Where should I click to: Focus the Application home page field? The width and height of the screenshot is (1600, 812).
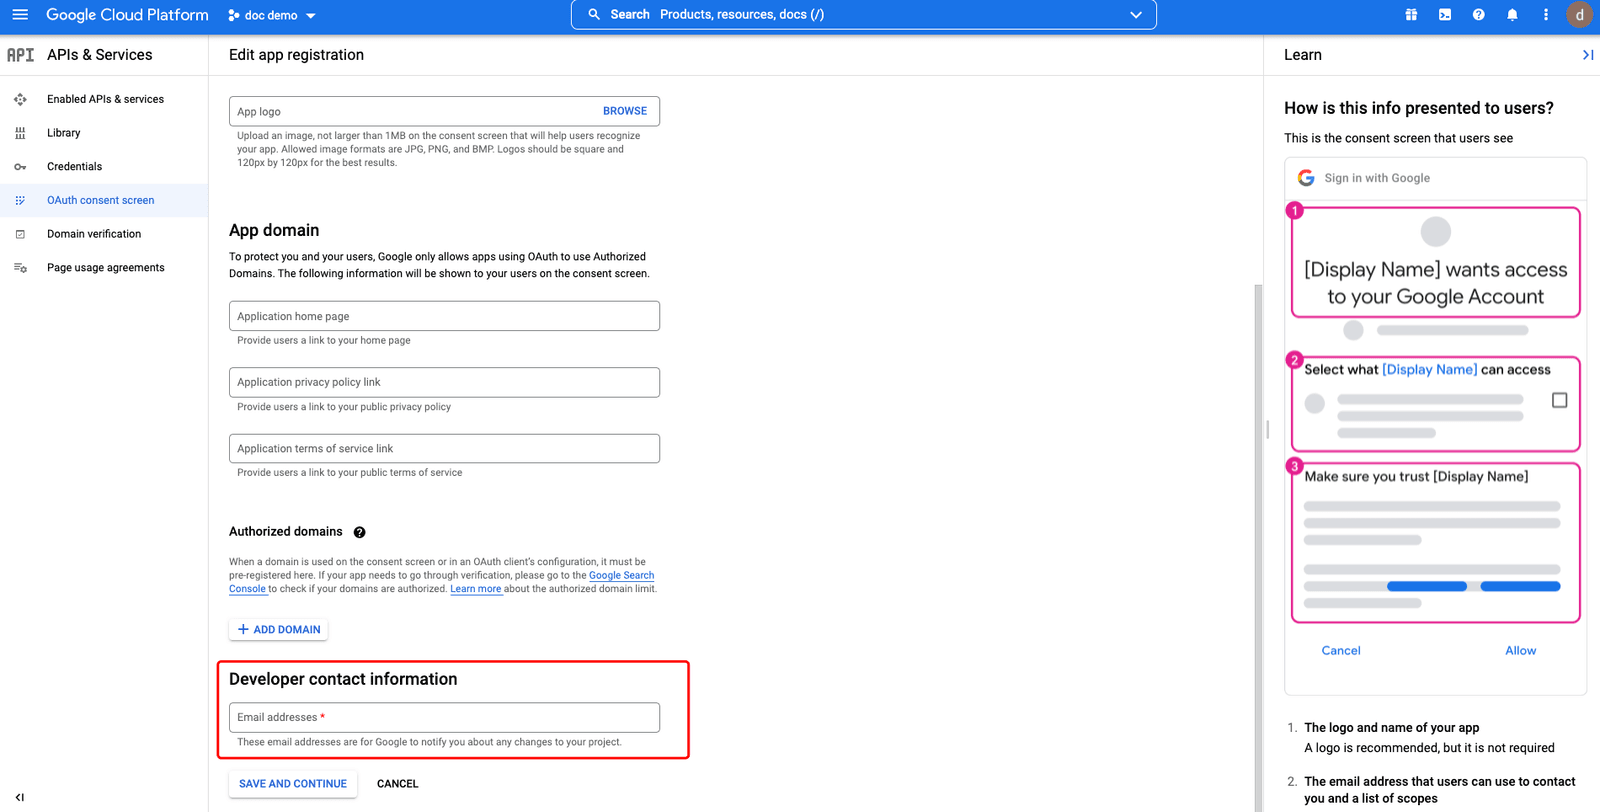click(444, 316)
